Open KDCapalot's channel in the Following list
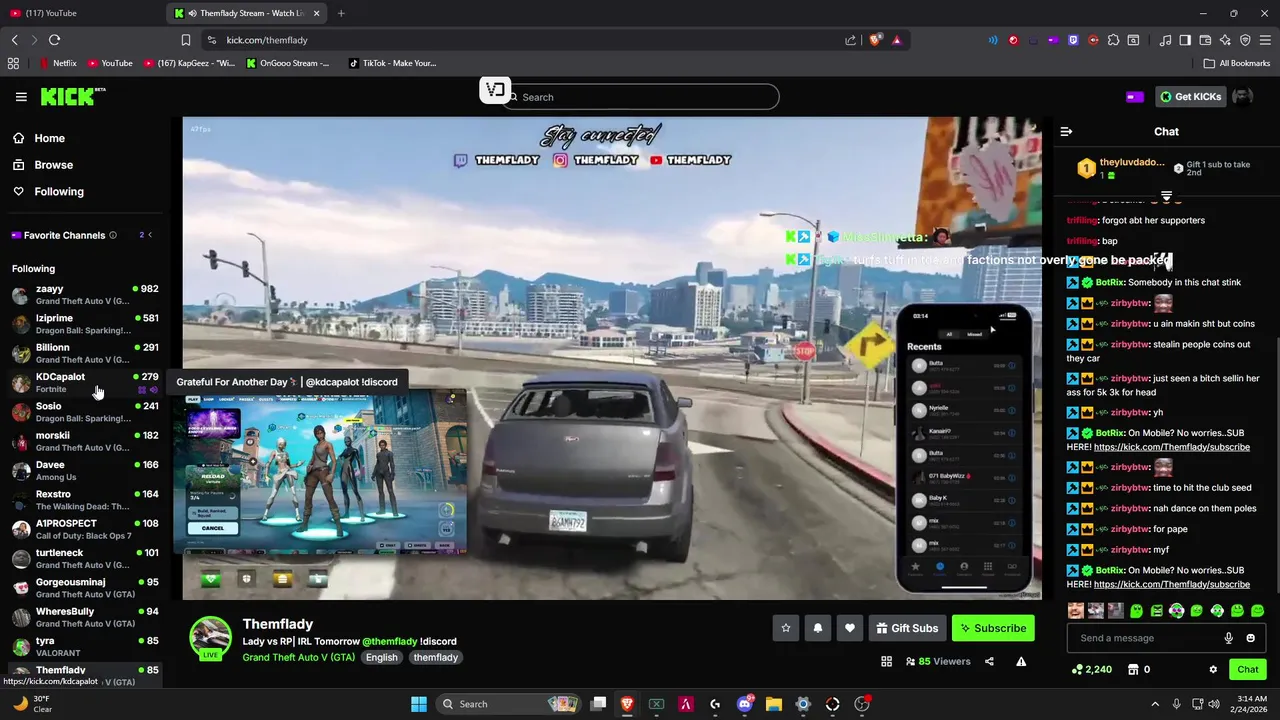This screenshot has width=1280, height=720. tap(84, 383)
